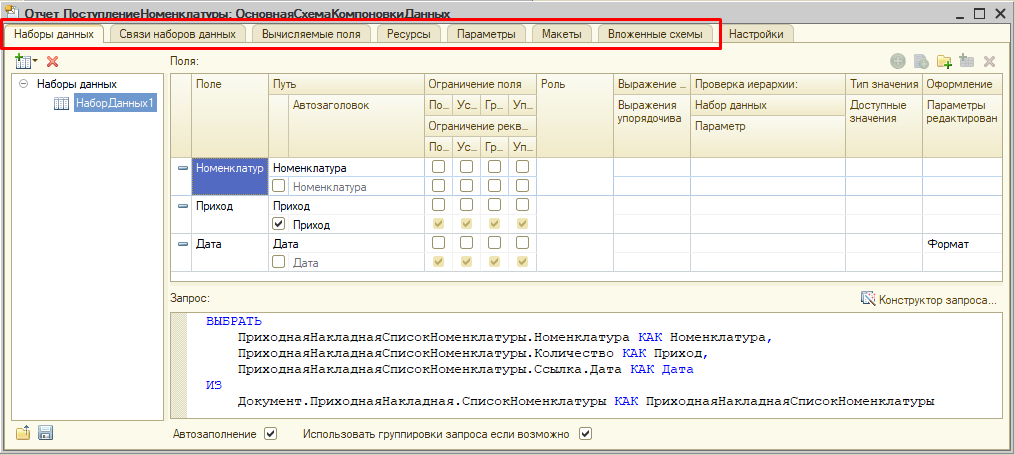Click the ИЗ keyword in query
Viewport: 1015px width, 455px height.
click(x=214, y=384)
